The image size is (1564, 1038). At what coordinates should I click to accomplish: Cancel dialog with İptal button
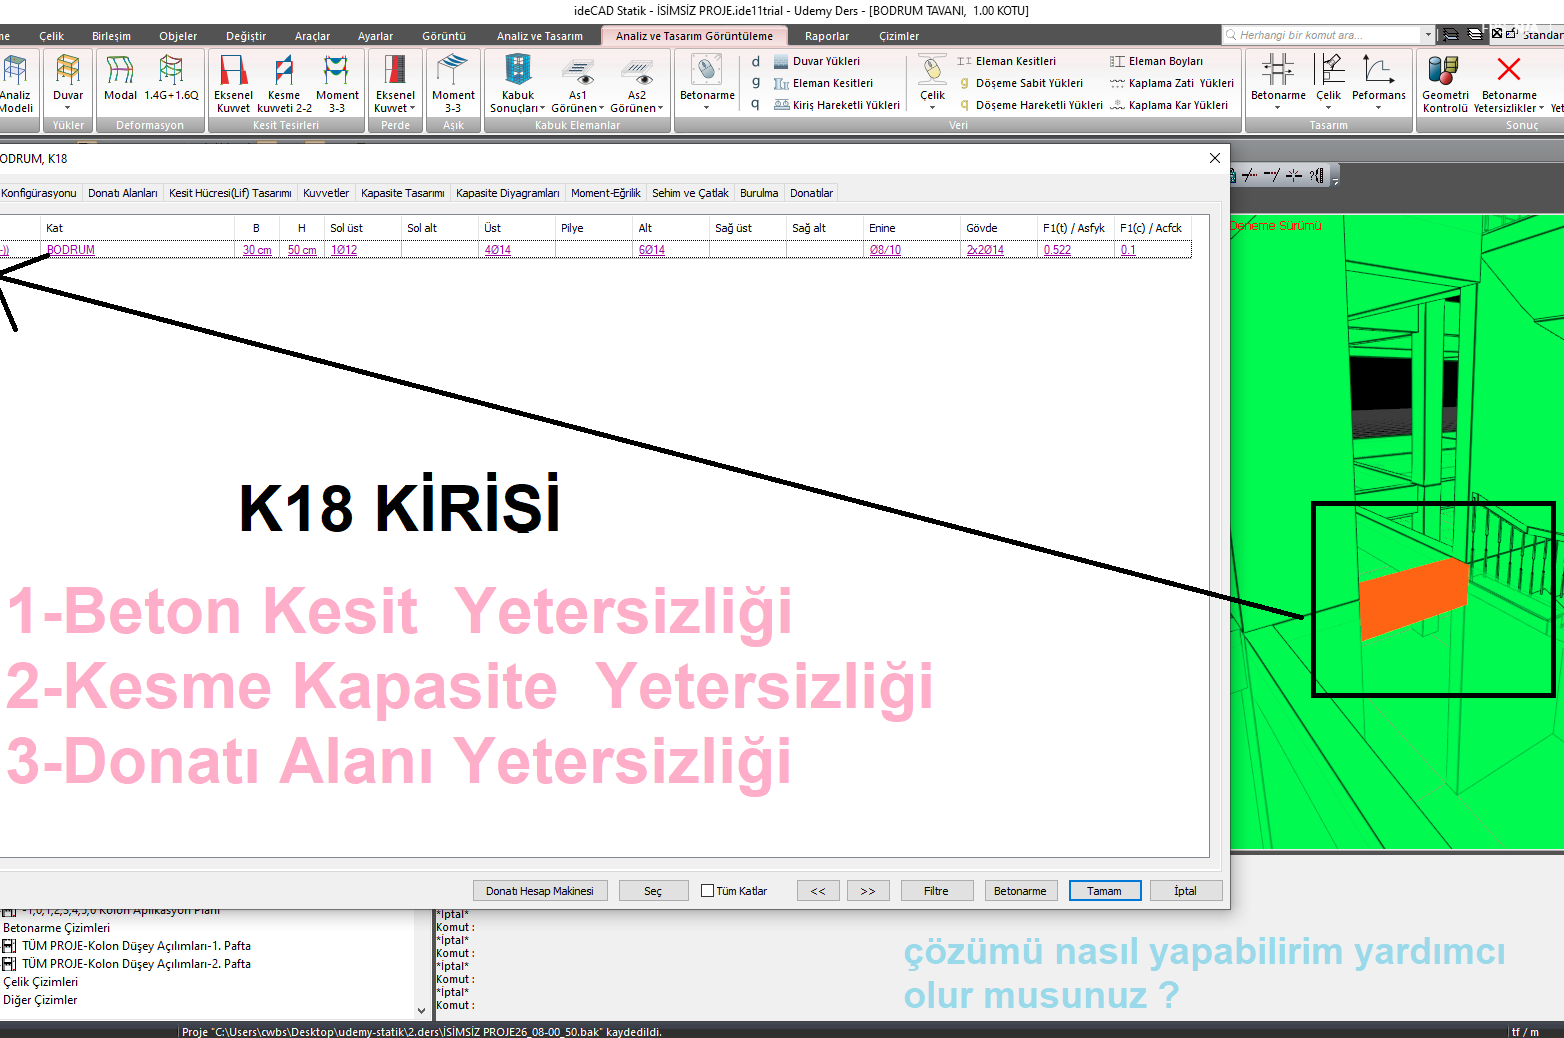[x=1185, y=891]
